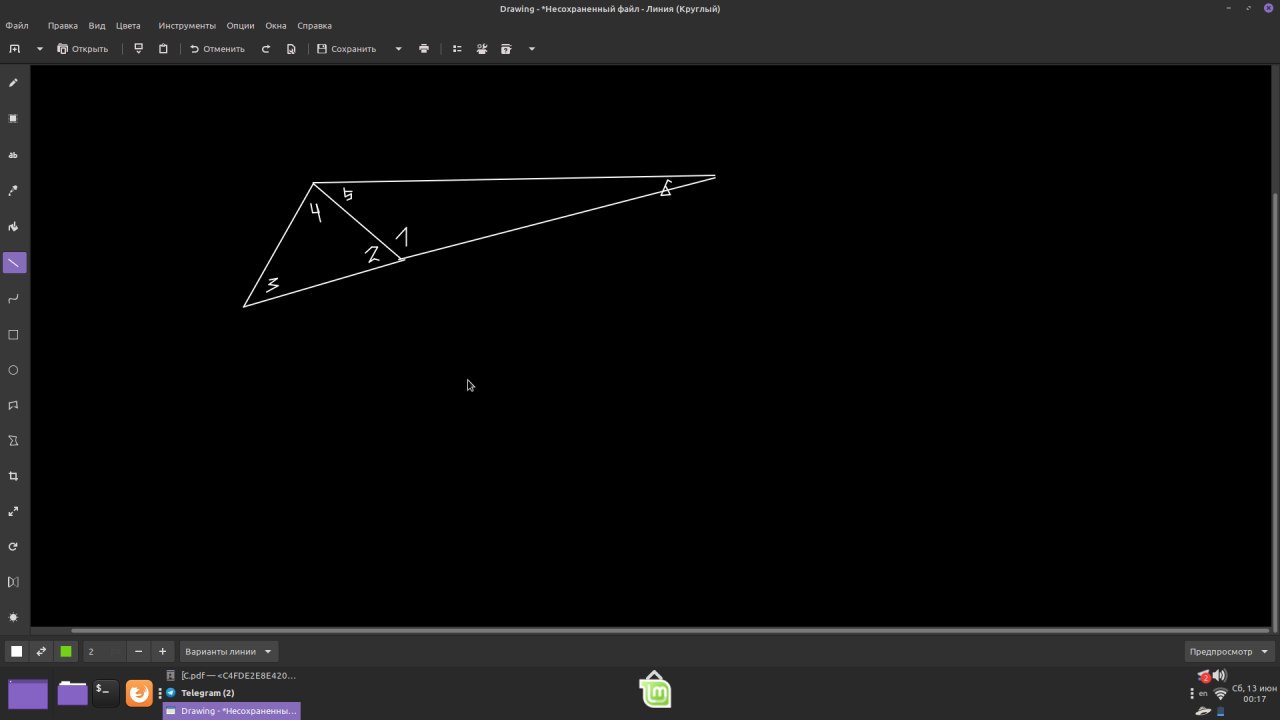Click the list options icon in toolbar
Screen dimensions: 1280x720
pyautogui.click(x=457, y=48)
